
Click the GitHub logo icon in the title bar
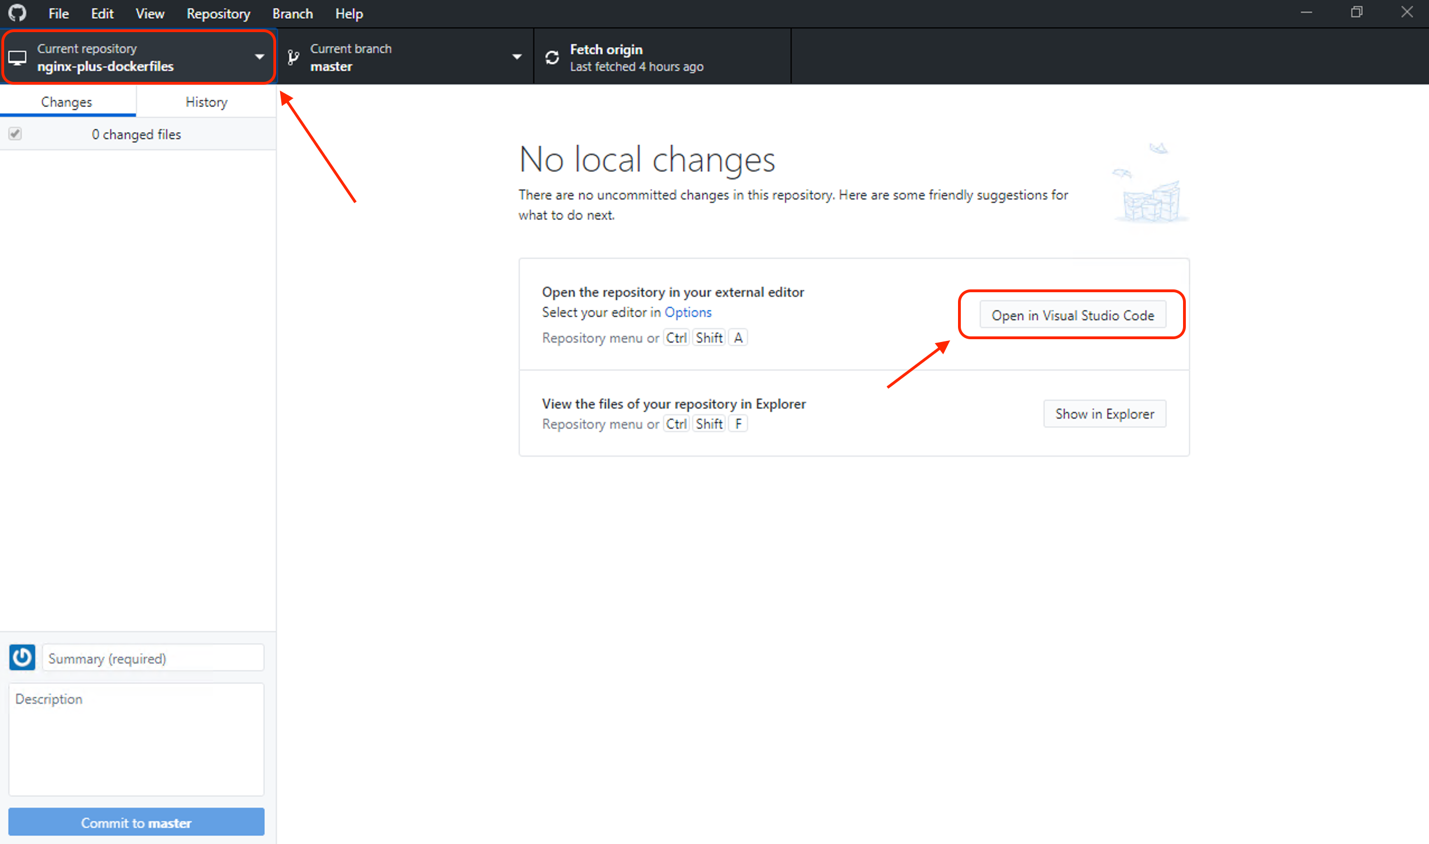tap(17, 13)
